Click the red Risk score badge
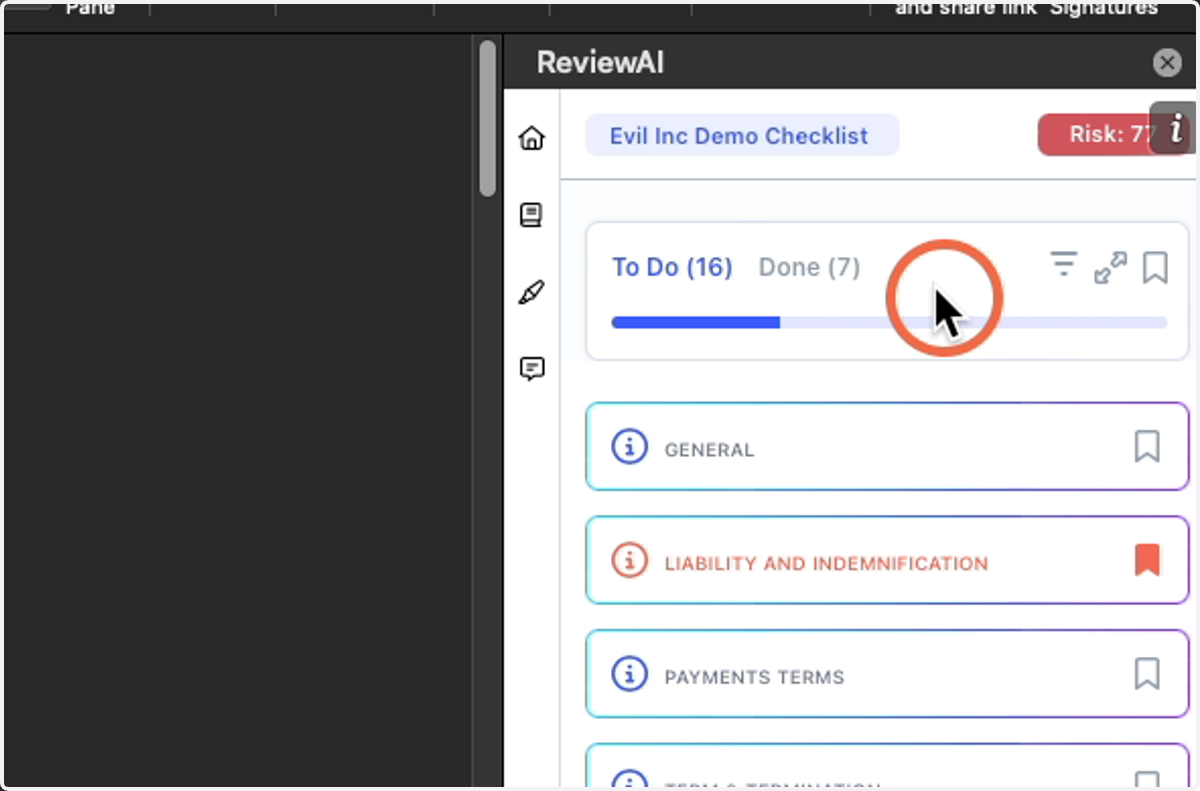 point(1100,135)
